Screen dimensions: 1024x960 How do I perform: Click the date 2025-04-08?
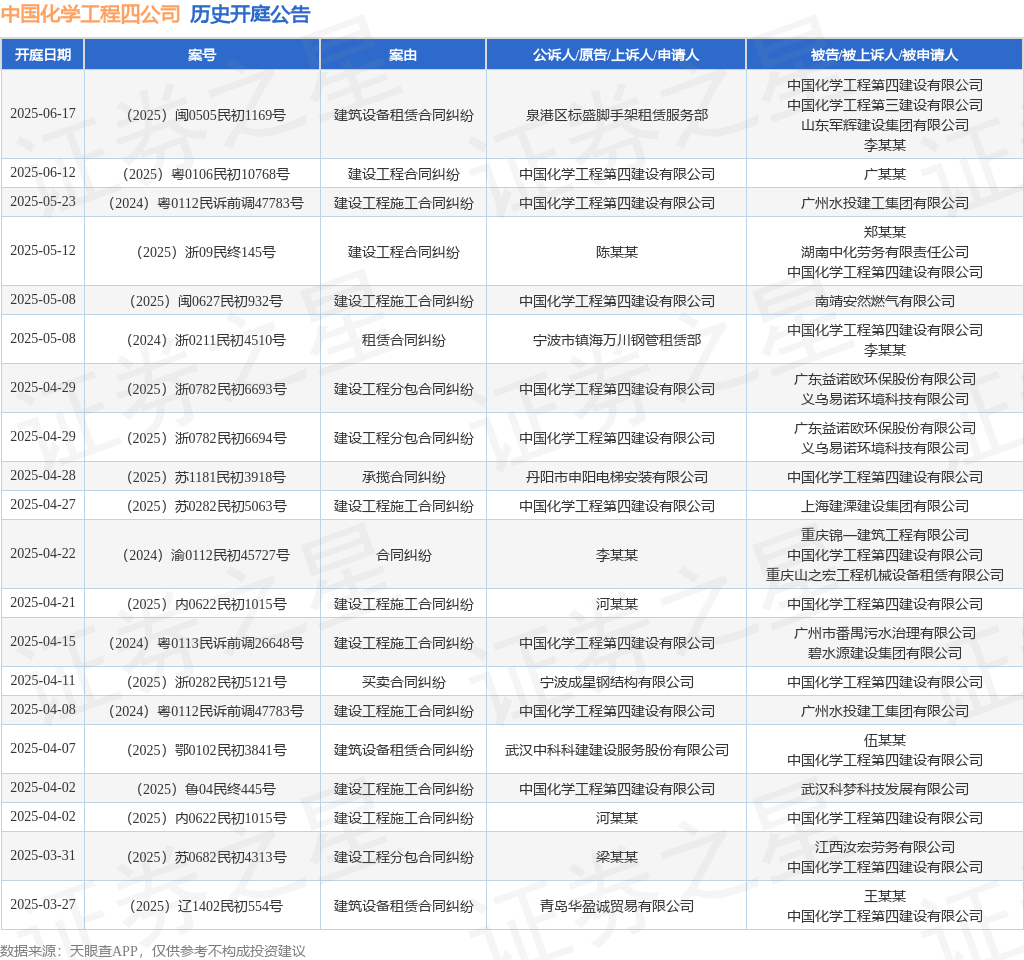click(42, 709)
